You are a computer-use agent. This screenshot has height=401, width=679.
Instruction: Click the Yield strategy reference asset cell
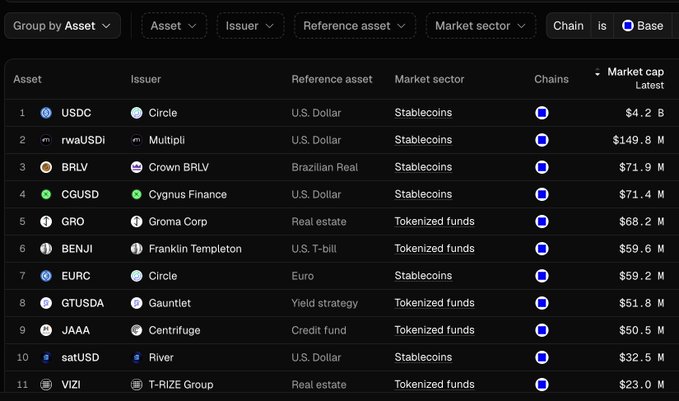click(x=324, y=303)
